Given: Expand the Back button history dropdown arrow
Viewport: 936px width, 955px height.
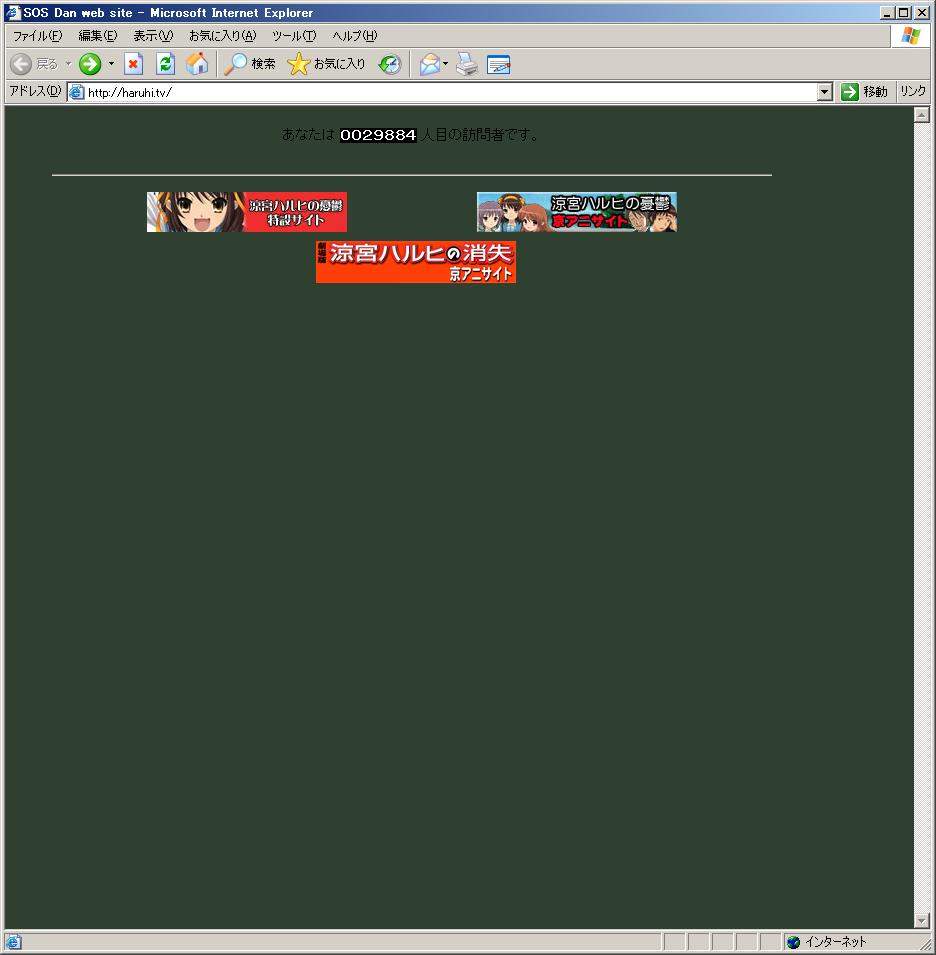Looking at the screenshot, I should pyautogui.click(x=68, y=64).
